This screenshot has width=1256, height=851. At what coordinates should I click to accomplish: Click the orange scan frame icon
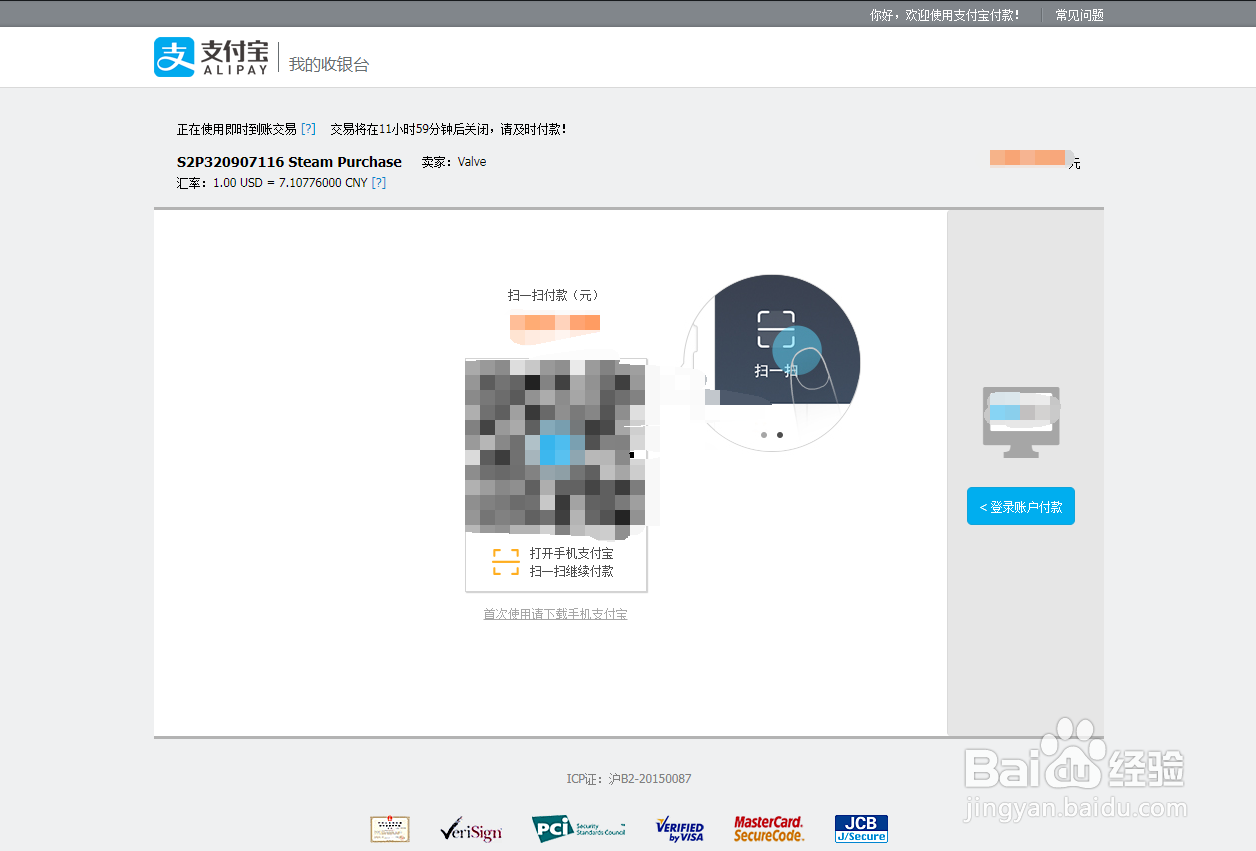(506, 562)
